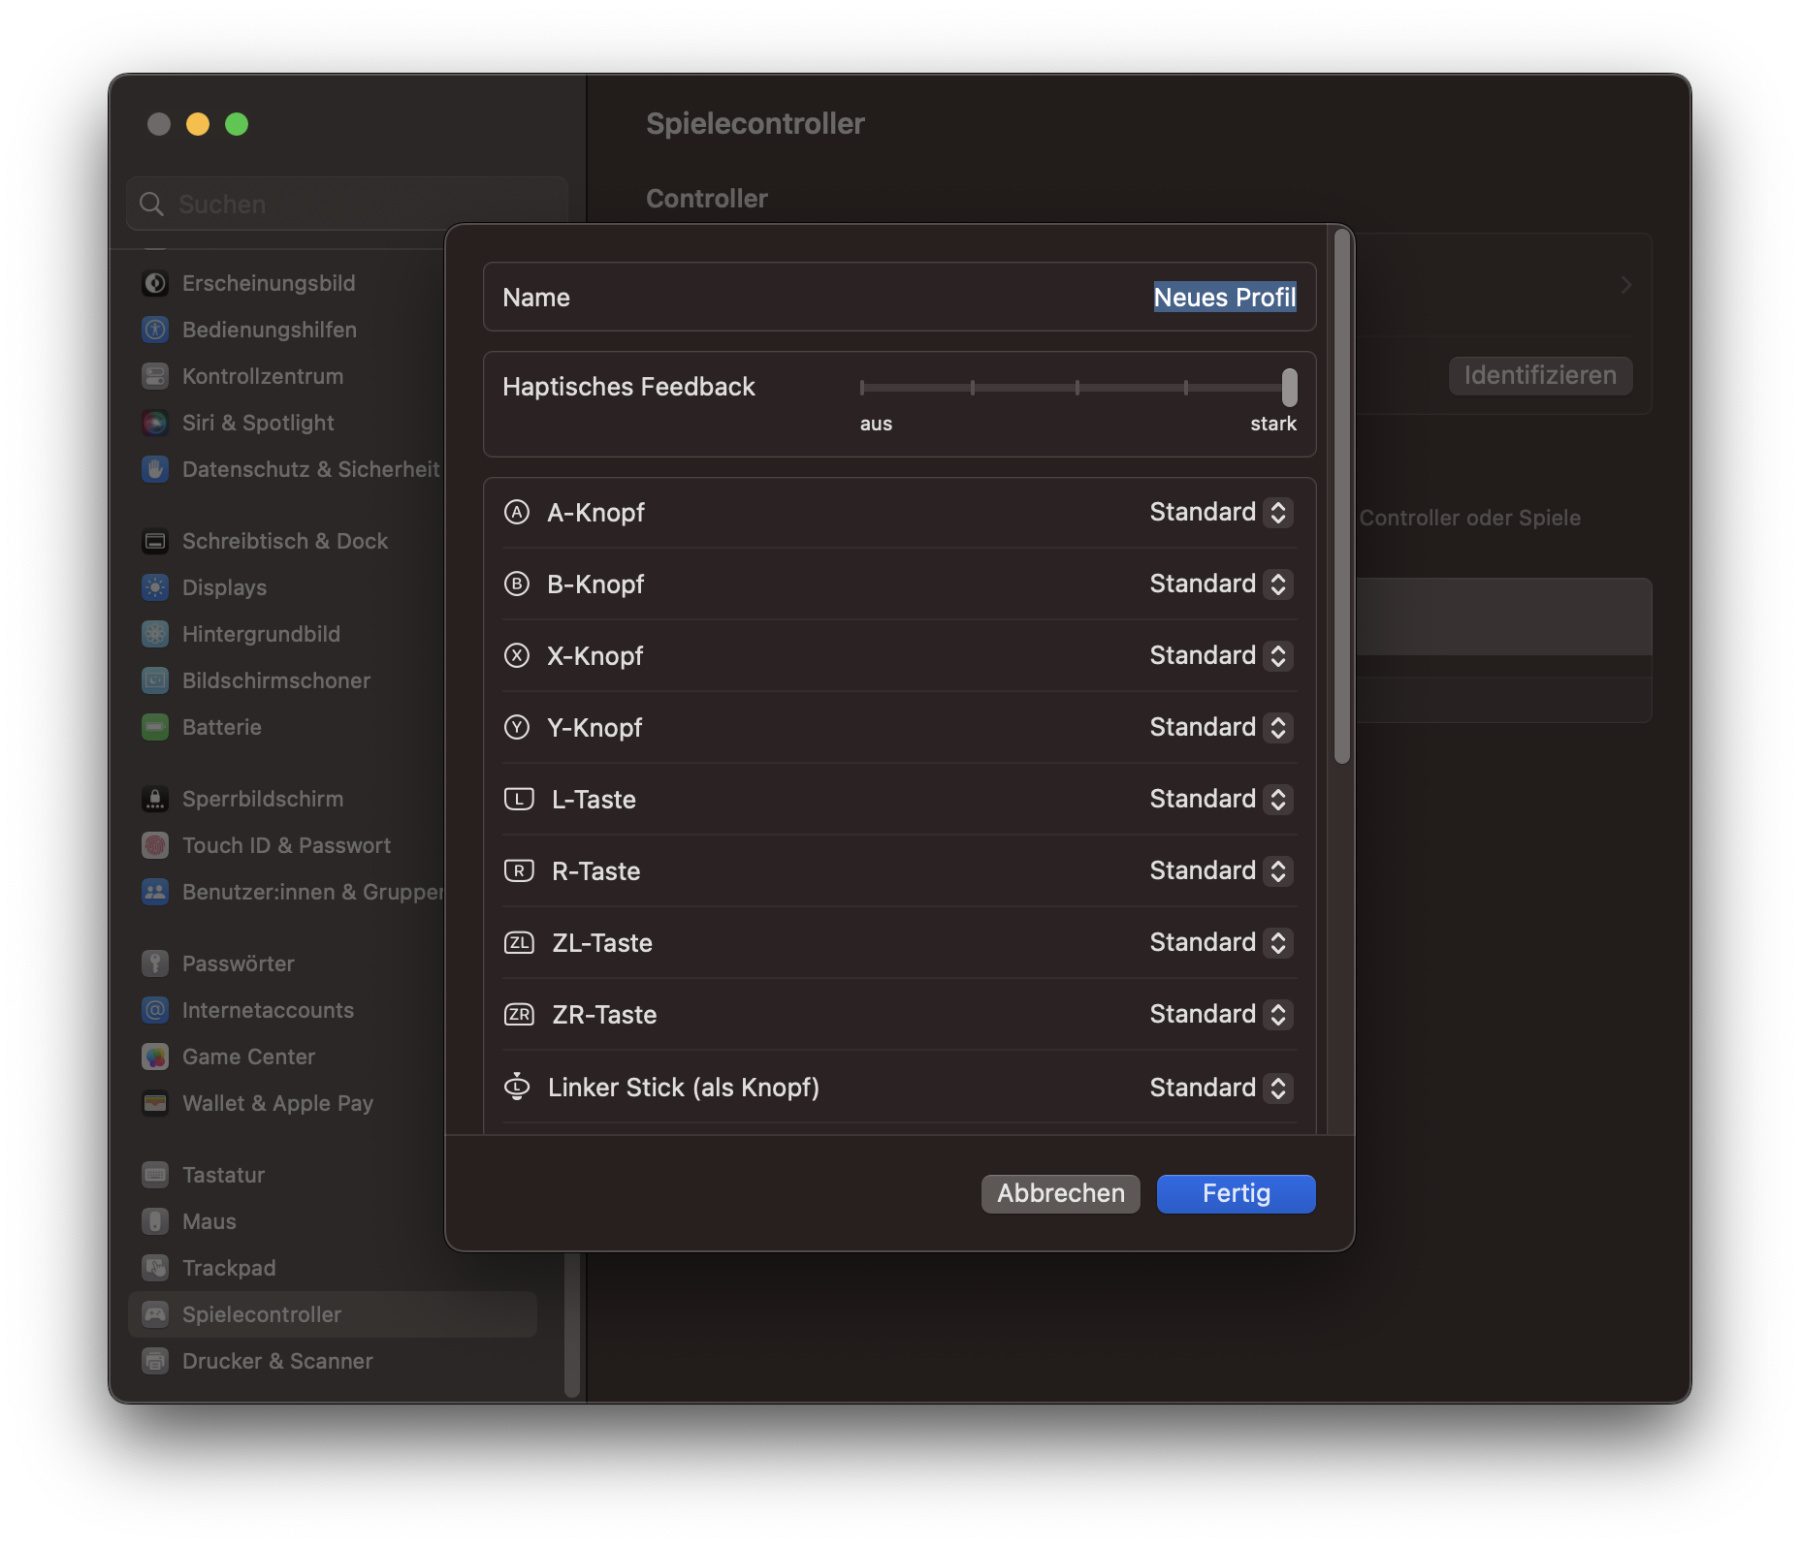Click the Batterie icon in sidebar
Viewport: 1800px width, 1547px height.
[x=155, y=727]
